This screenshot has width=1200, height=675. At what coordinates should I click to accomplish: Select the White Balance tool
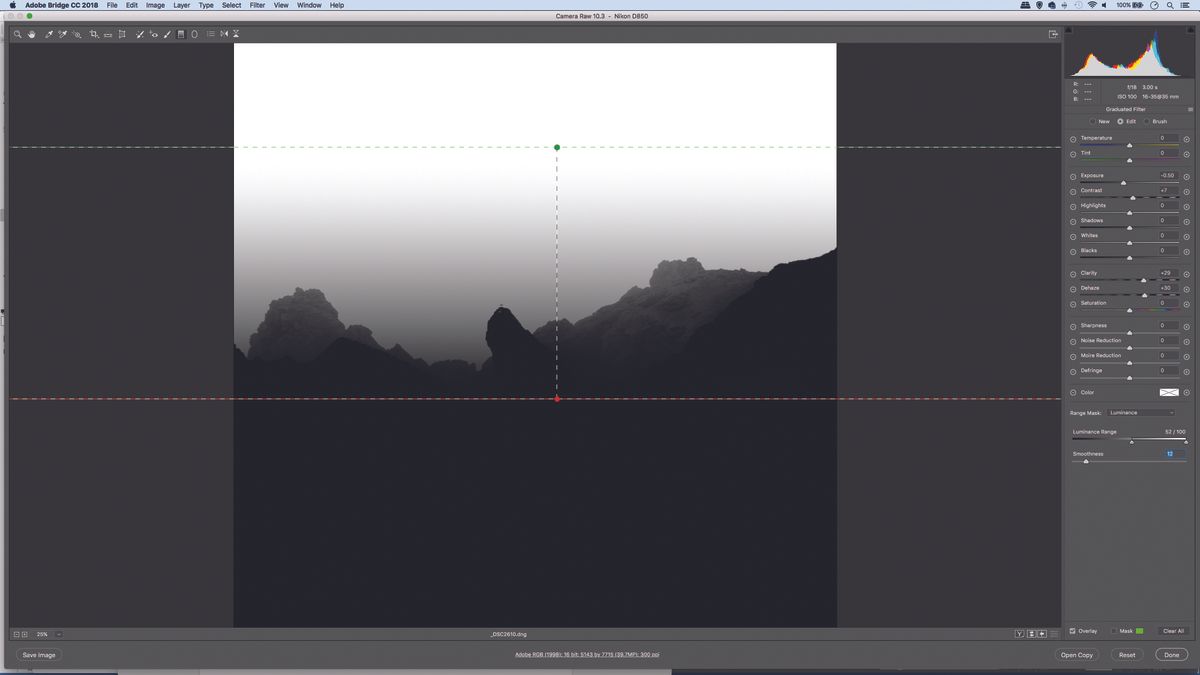point(47,33)
